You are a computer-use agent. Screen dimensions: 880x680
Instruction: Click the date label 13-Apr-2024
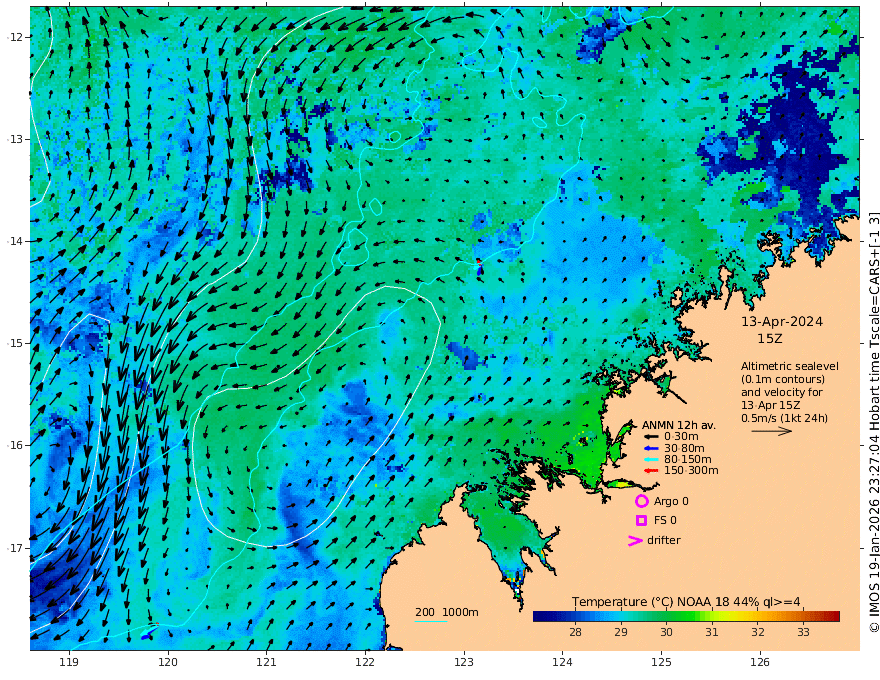coord(782,322)
